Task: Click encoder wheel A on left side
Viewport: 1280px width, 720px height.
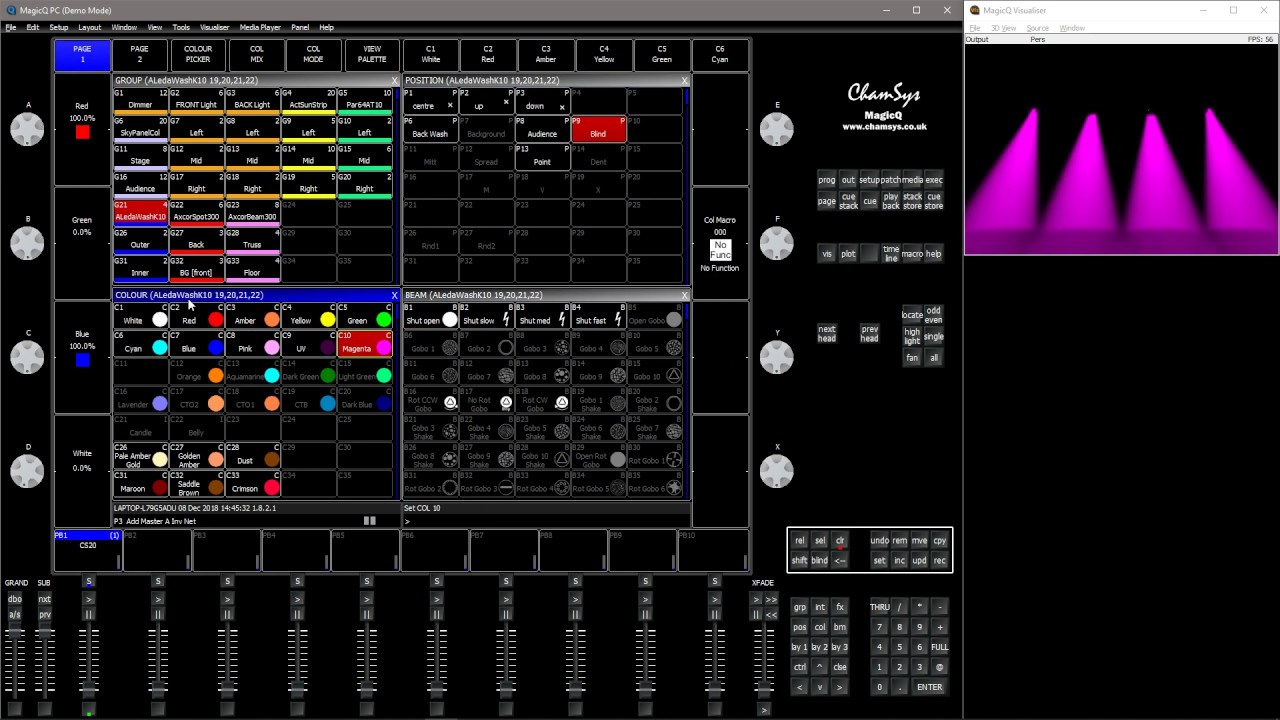Action: [28, 129]
